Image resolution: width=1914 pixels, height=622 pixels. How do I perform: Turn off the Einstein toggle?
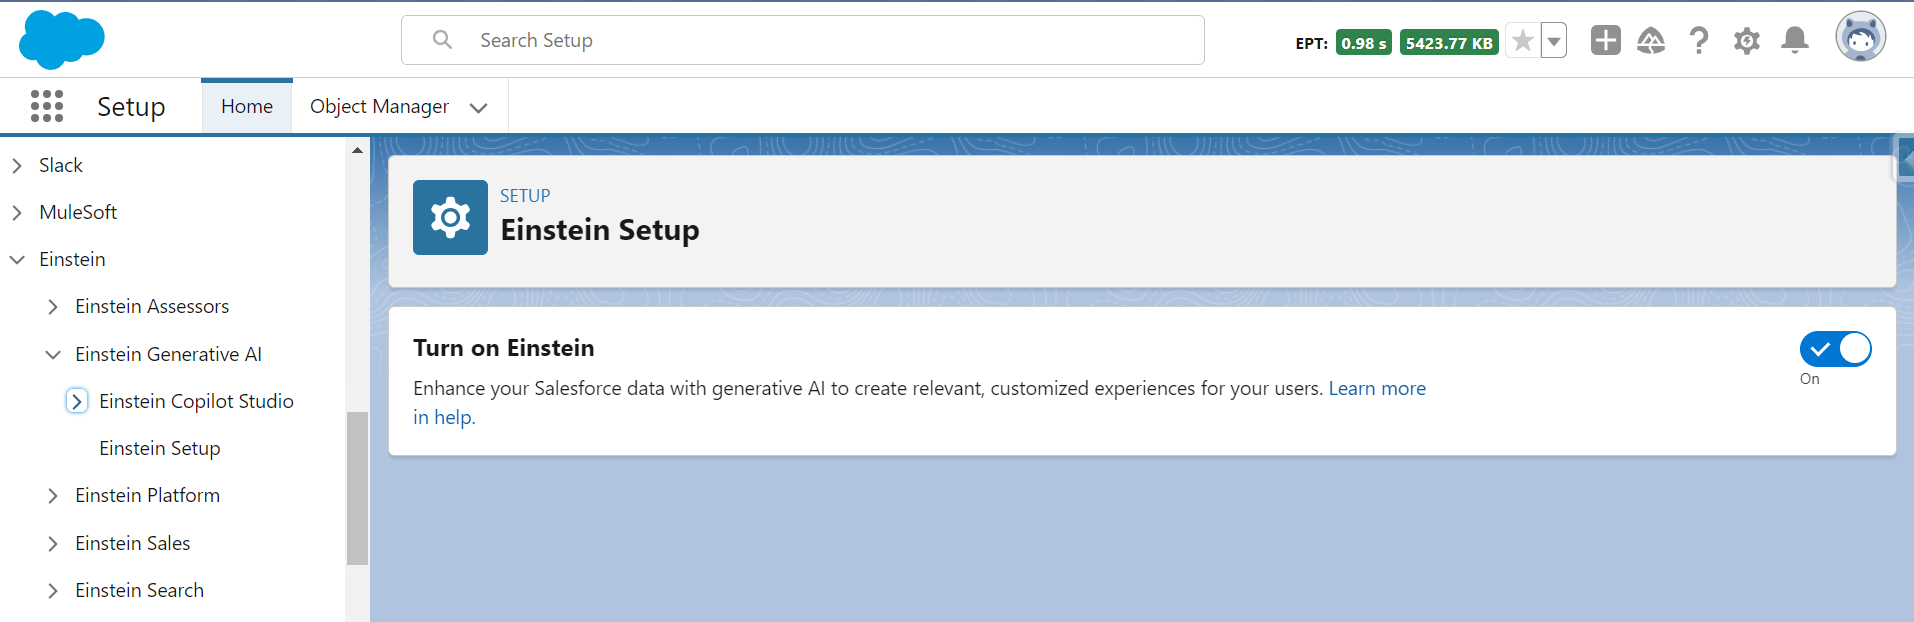point(1835,349)
